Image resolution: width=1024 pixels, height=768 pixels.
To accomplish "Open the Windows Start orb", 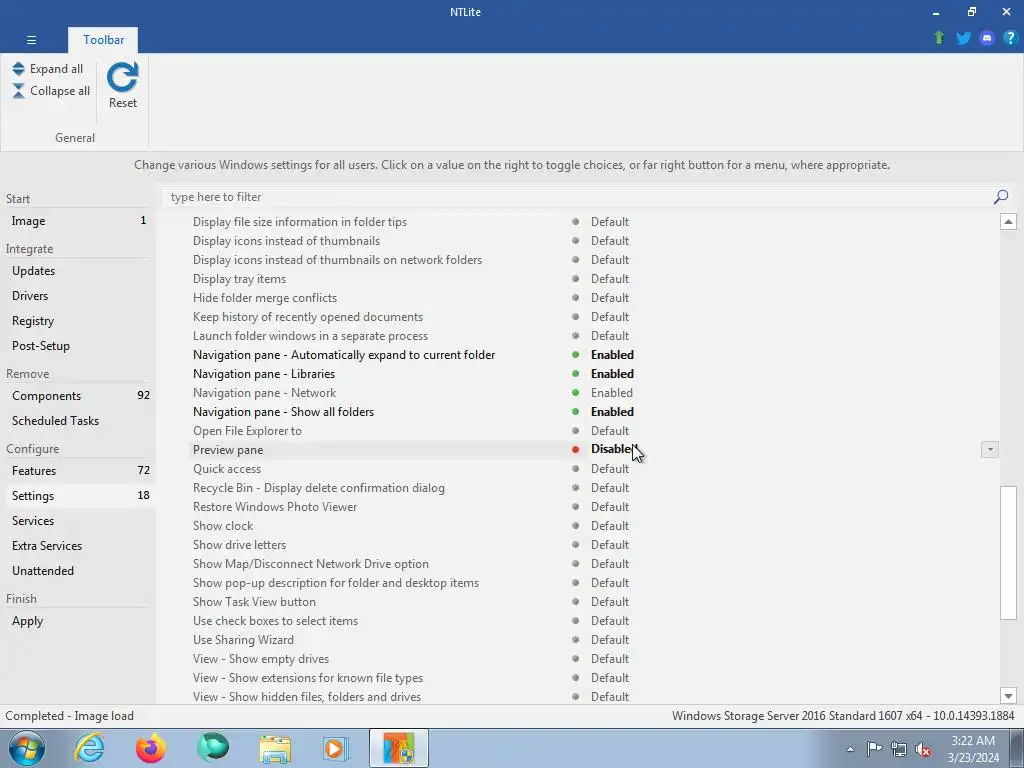I will coord(27,748).
